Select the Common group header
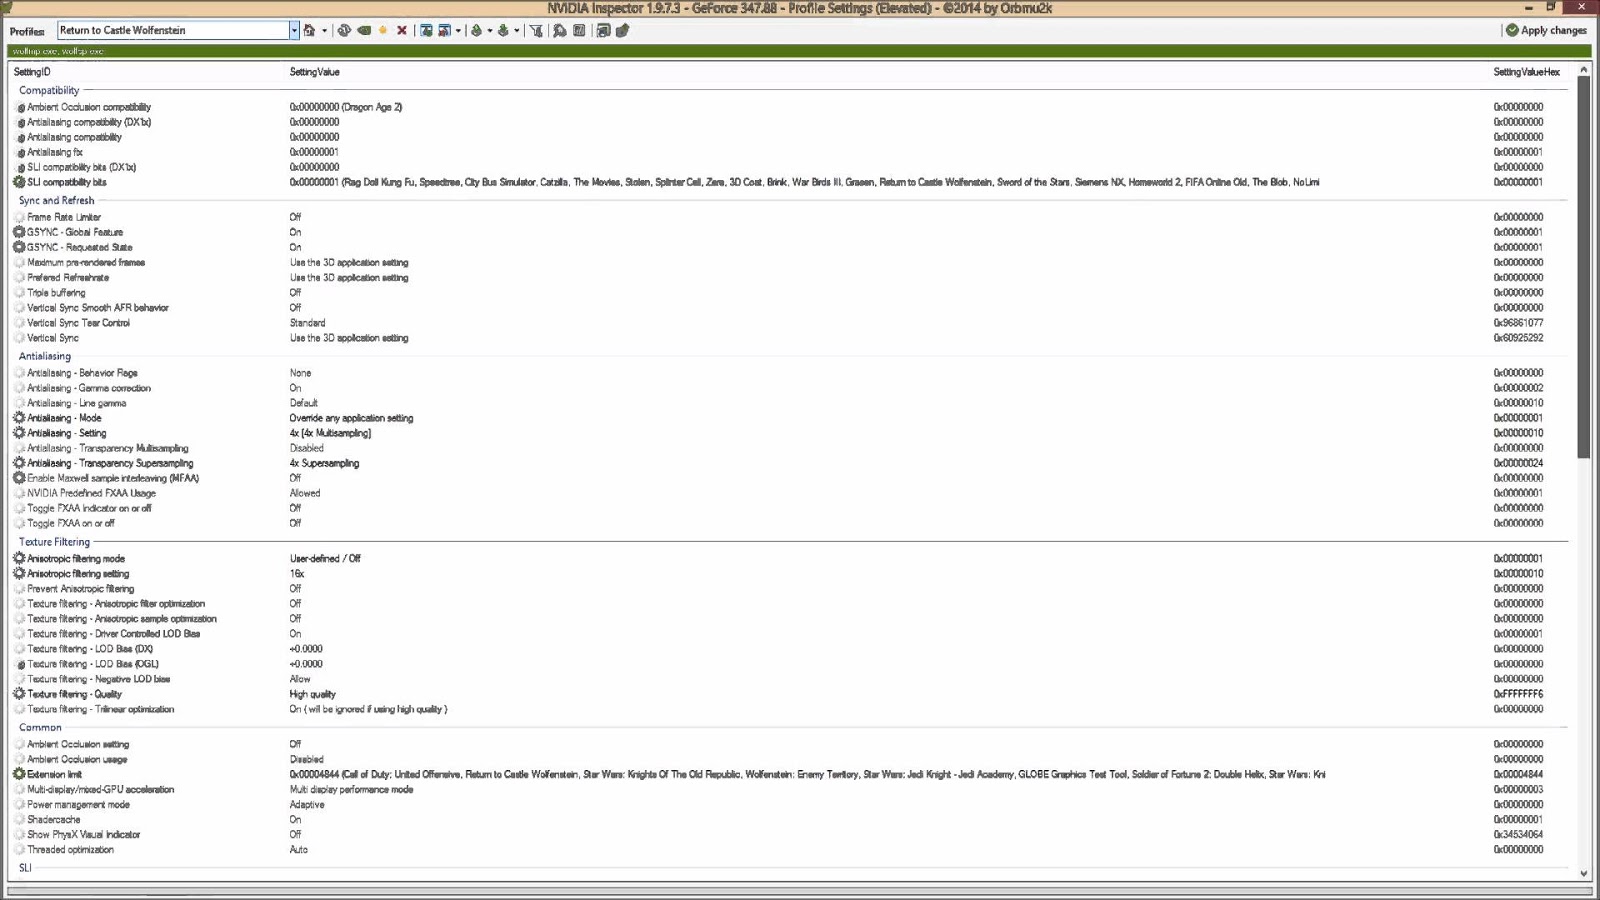This screenshot has height=900, width=1600. pos(40,727)
